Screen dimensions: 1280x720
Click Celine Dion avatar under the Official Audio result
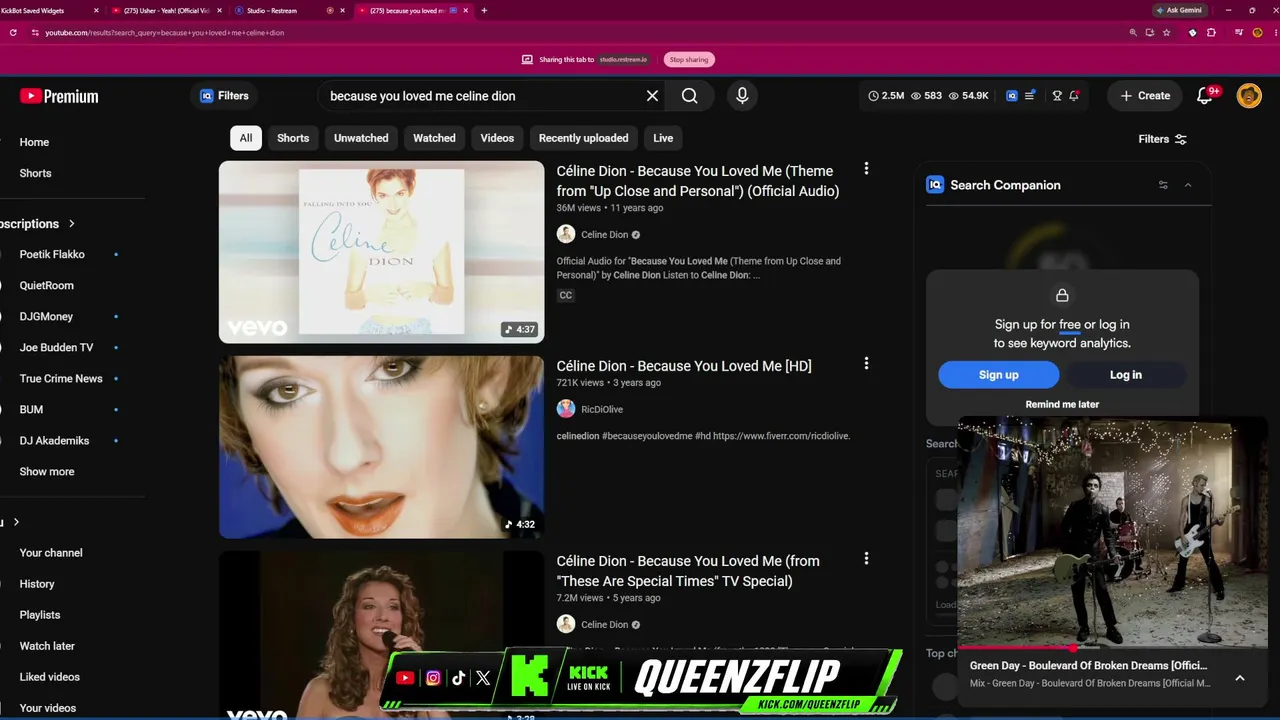click(566, 234)
